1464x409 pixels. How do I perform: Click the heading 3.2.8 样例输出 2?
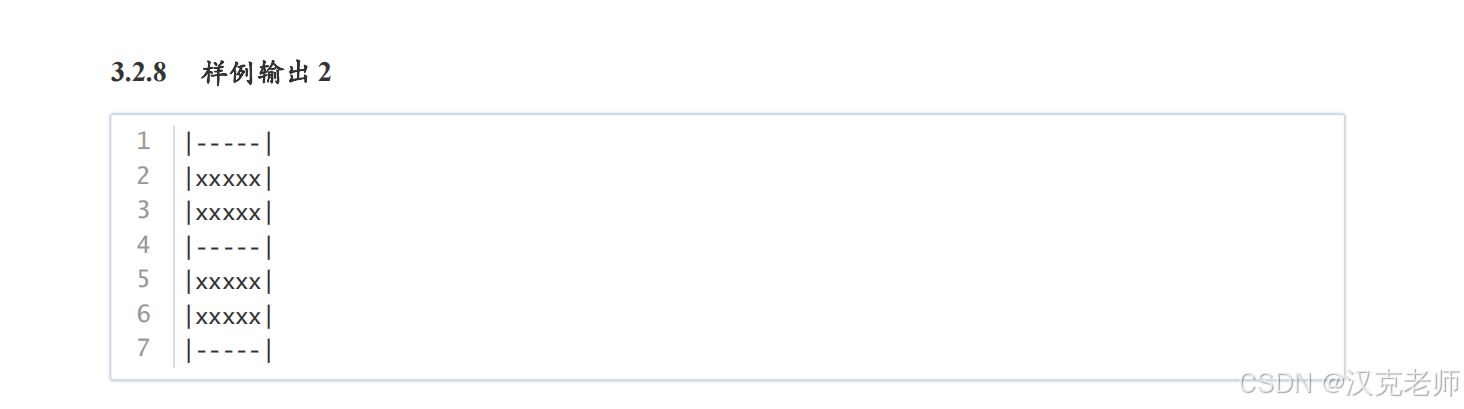(221, 73)
